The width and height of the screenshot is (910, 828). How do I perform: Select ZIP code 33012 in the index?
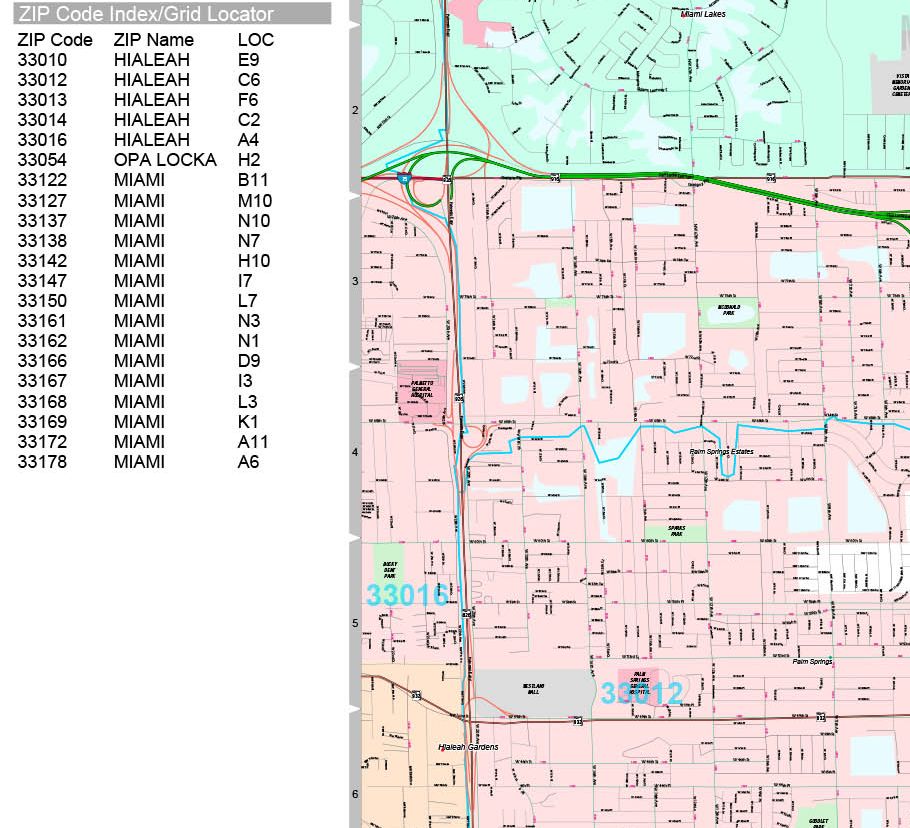(x=42, y=79)
